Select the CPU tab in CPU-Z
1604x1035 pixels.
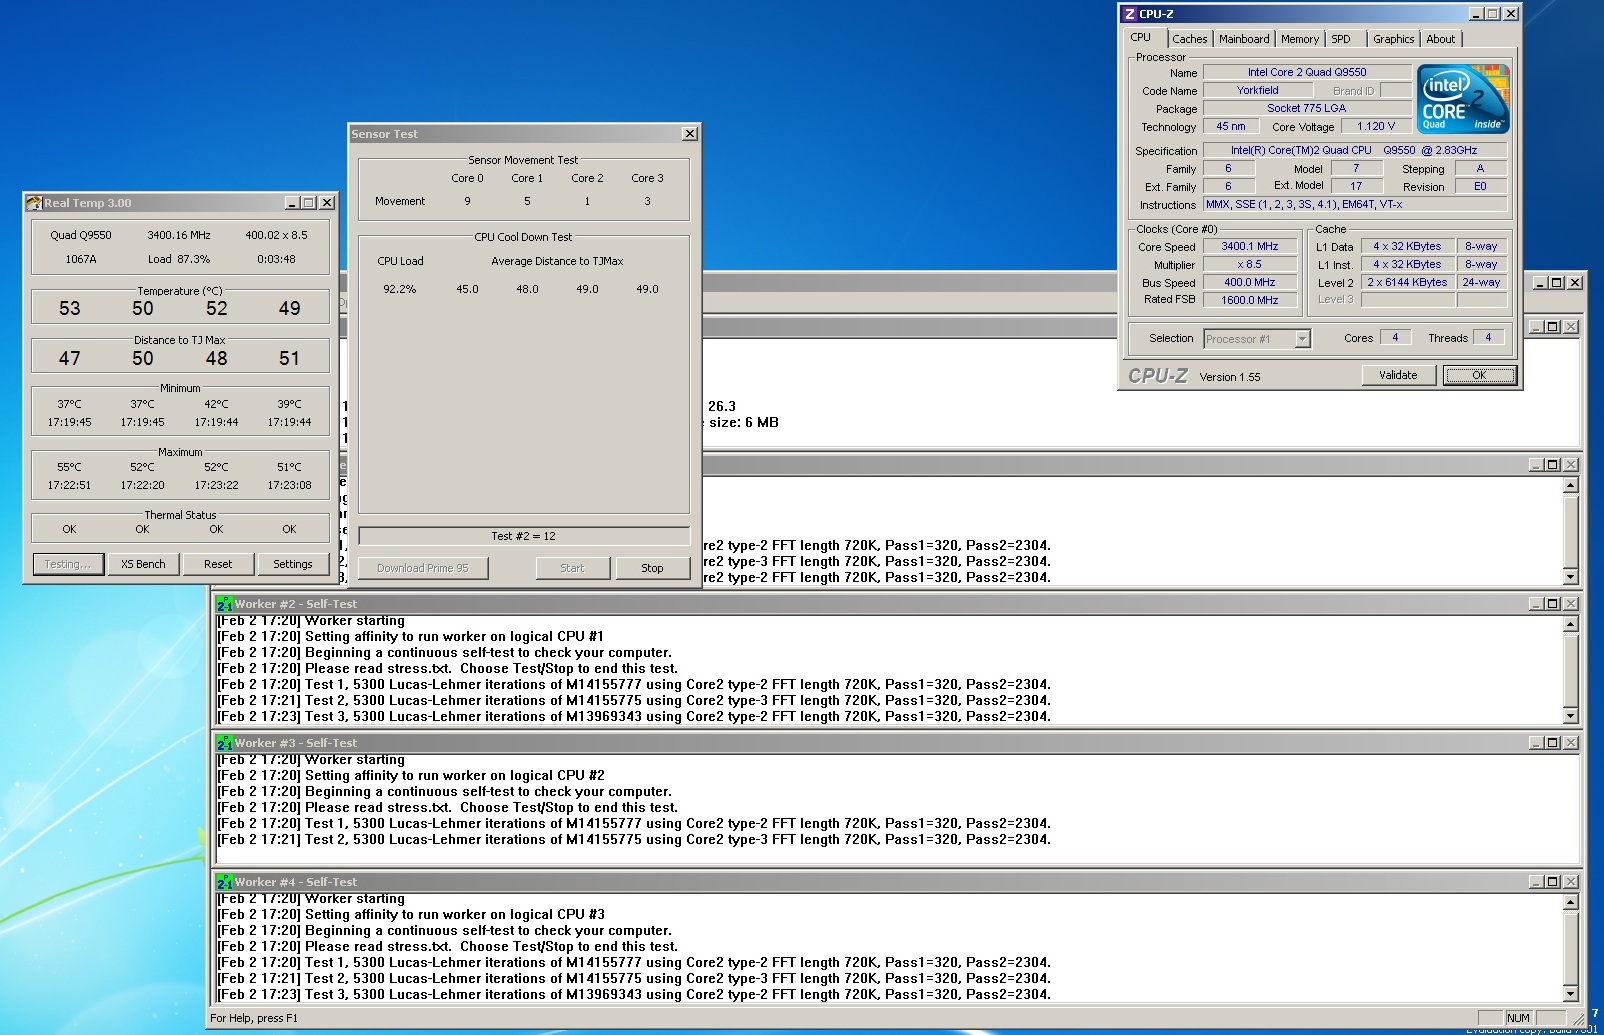click(1141, 37)
